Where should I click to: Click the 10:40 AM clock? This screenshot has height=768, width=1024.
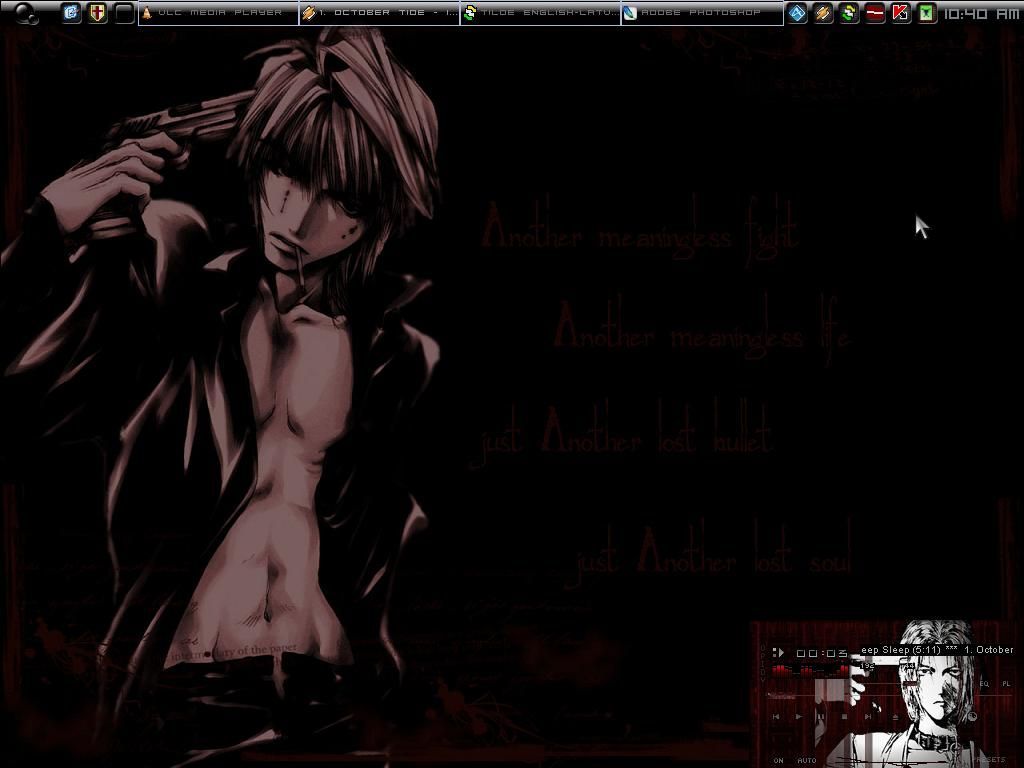coord(982,13)
